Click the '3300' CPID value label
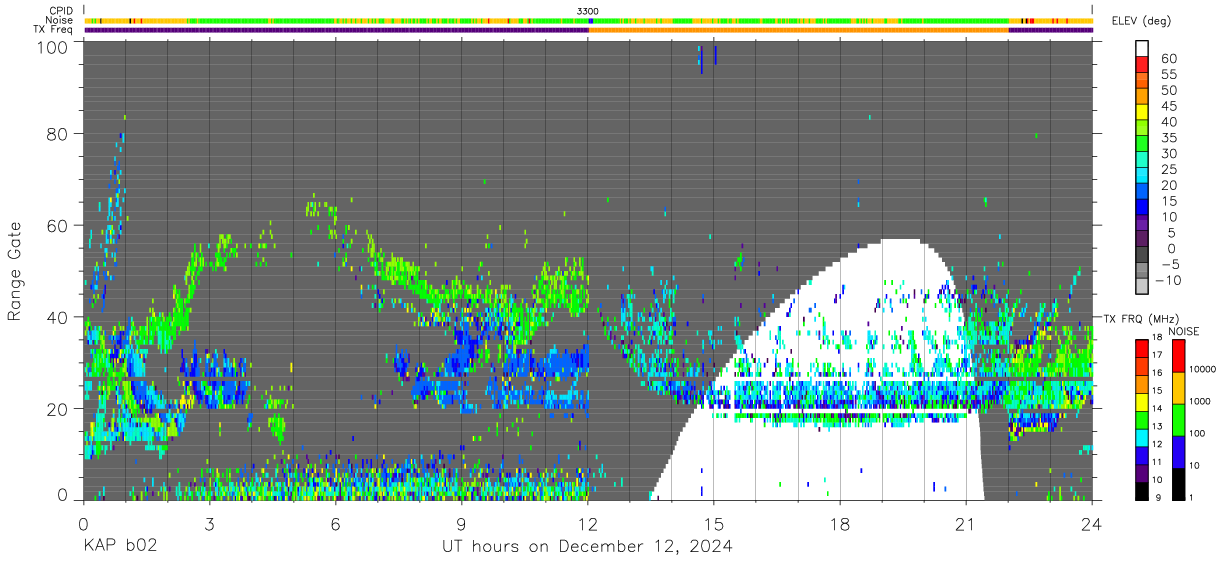 click(588, 11)
